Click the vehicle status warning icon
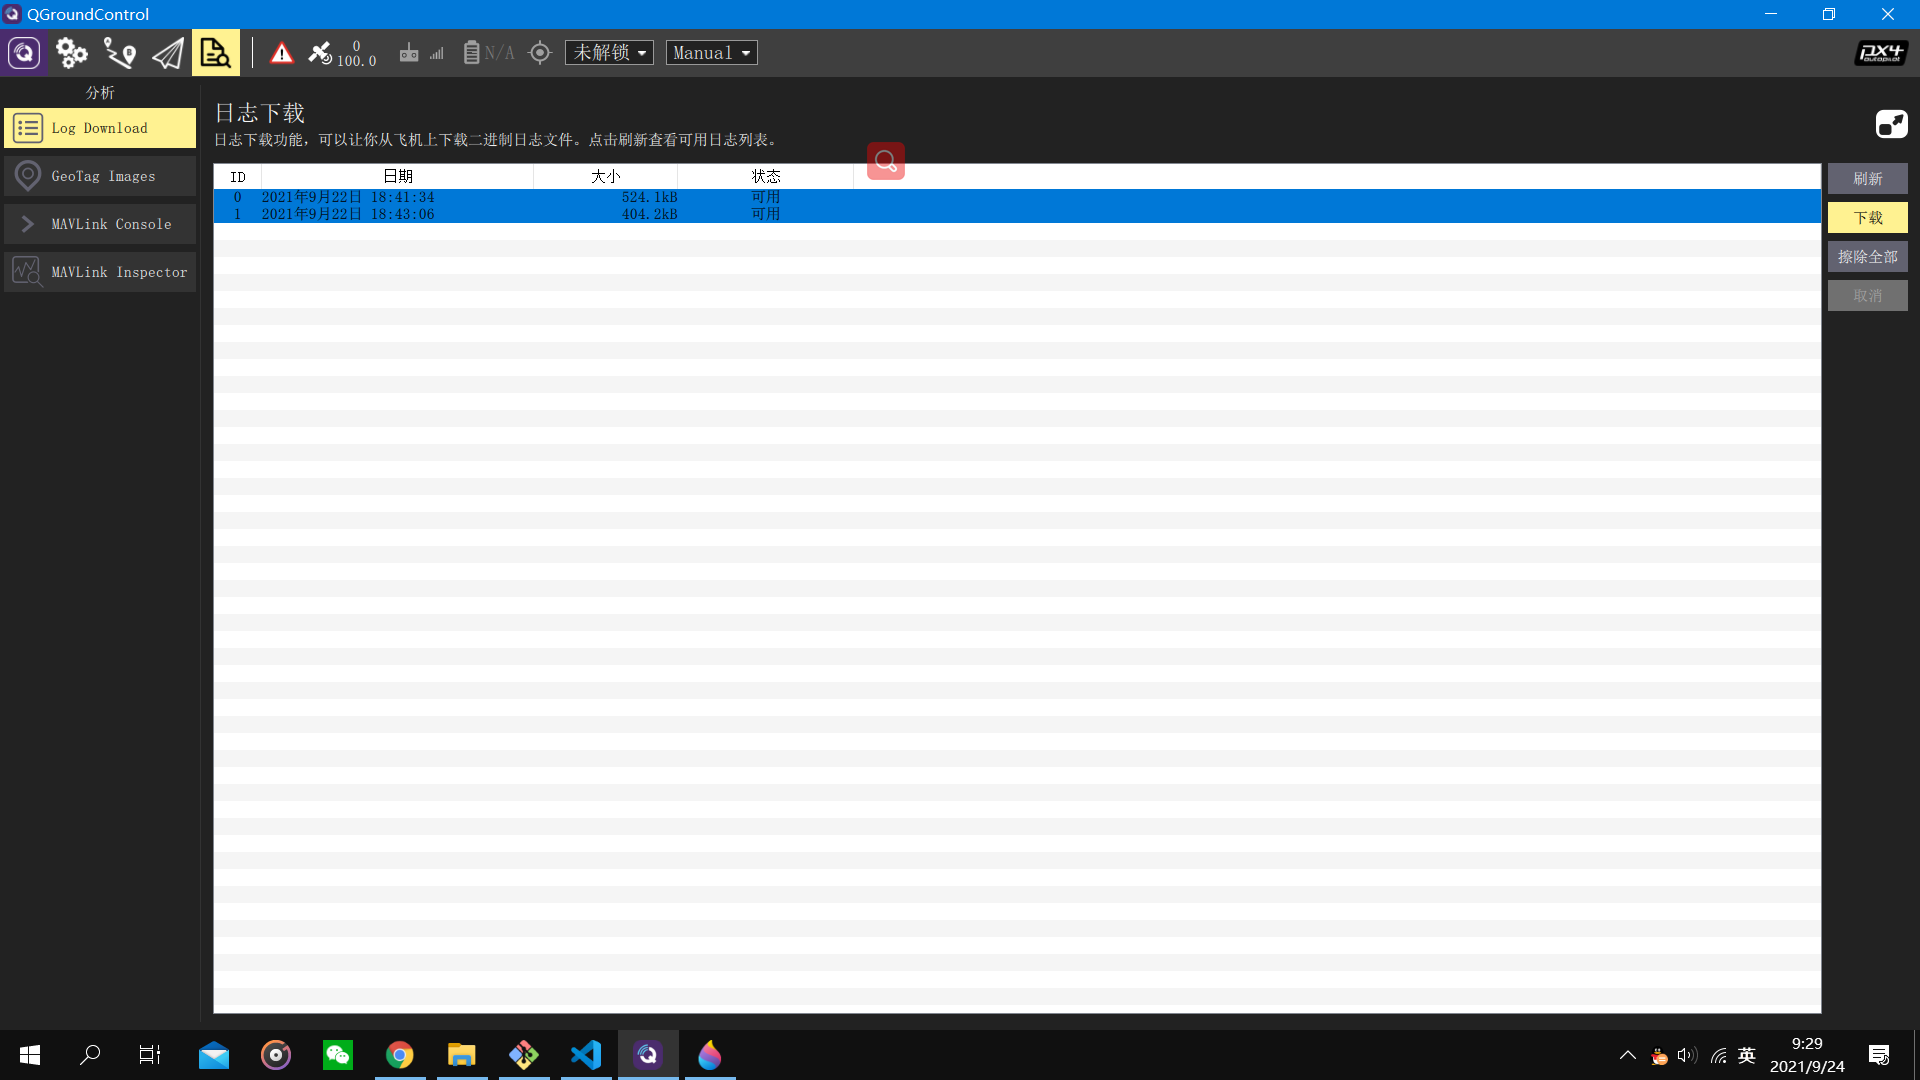The width and height of the screenshot is (1920, 1080). coord(281,53)
